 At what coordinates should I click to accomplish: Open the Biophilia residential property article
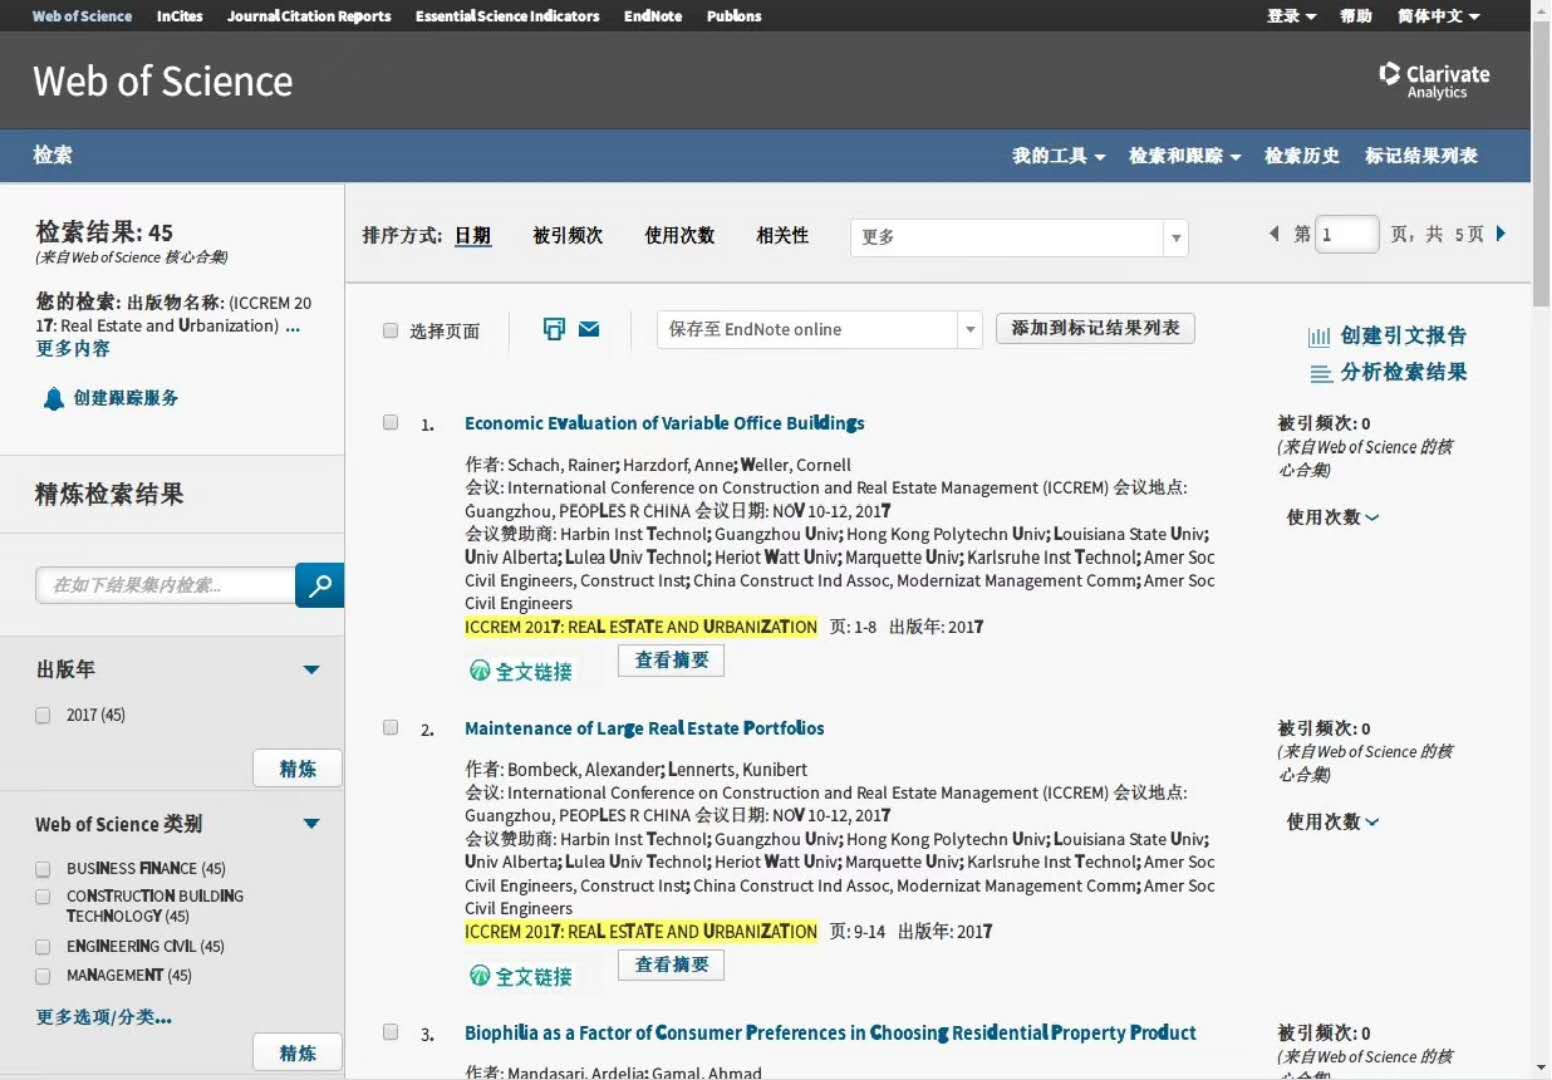(x=830, y=1033)
